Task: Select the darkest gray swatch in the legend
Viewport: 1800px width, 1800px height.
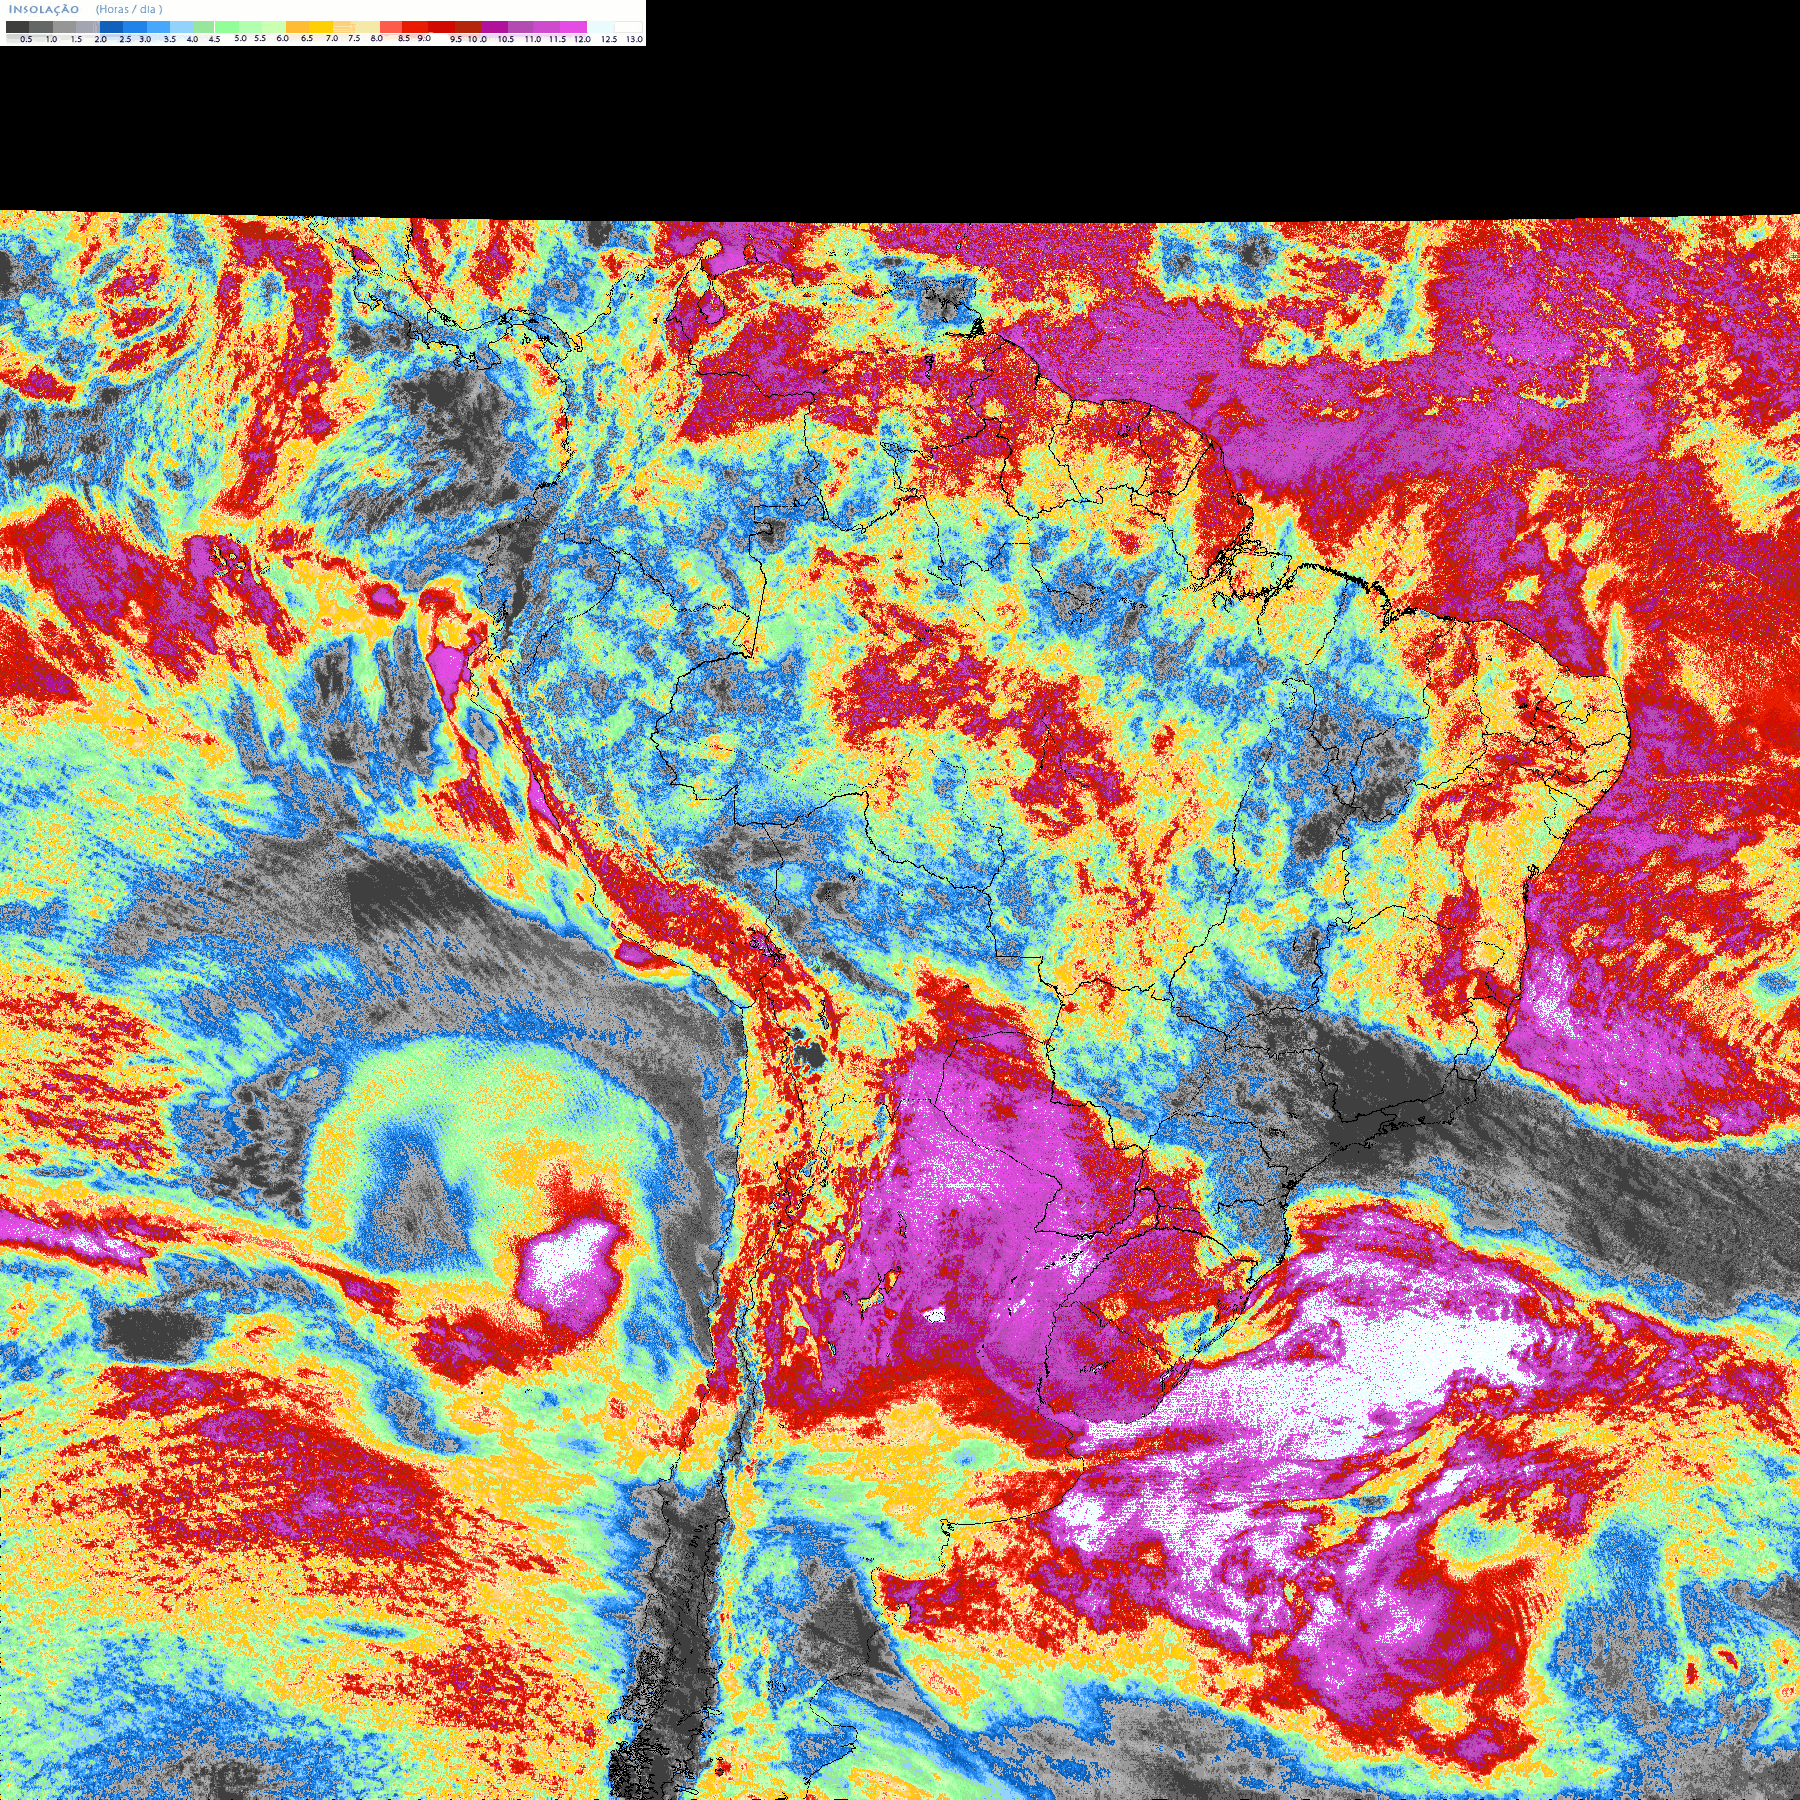Action: (x=17, y=27)
